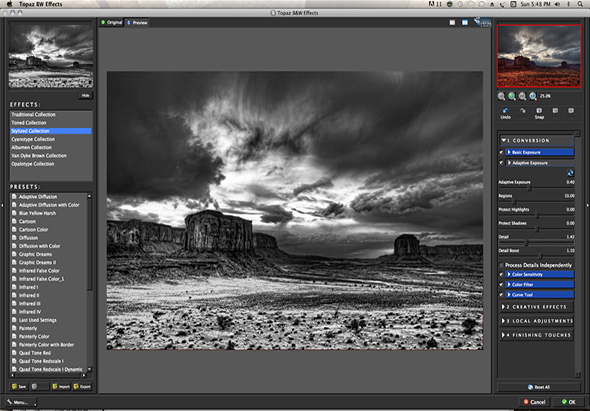
Task: Click the Undo arrow icon
Action: click(x=505, y=111)
